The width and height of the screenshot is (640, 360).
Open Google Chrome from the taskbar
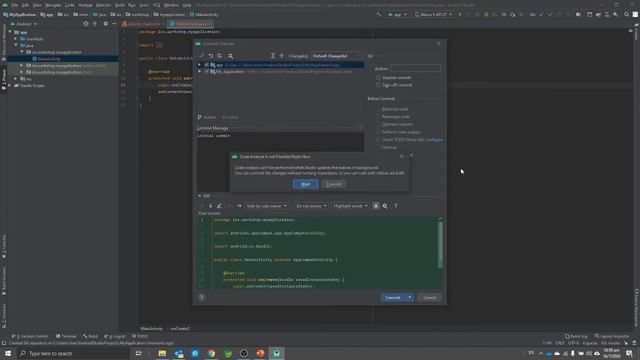point(211,353)
